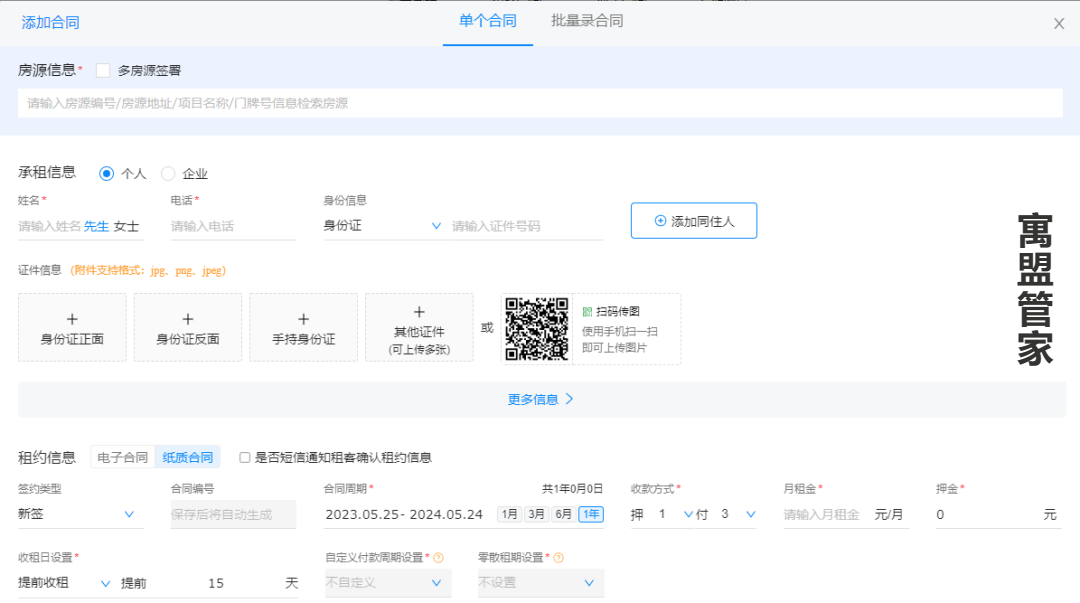Viewport: 1080px width, 603px height.
Task: Click the plus icon for 身份证正面 upload
Action: coord(72,319)
